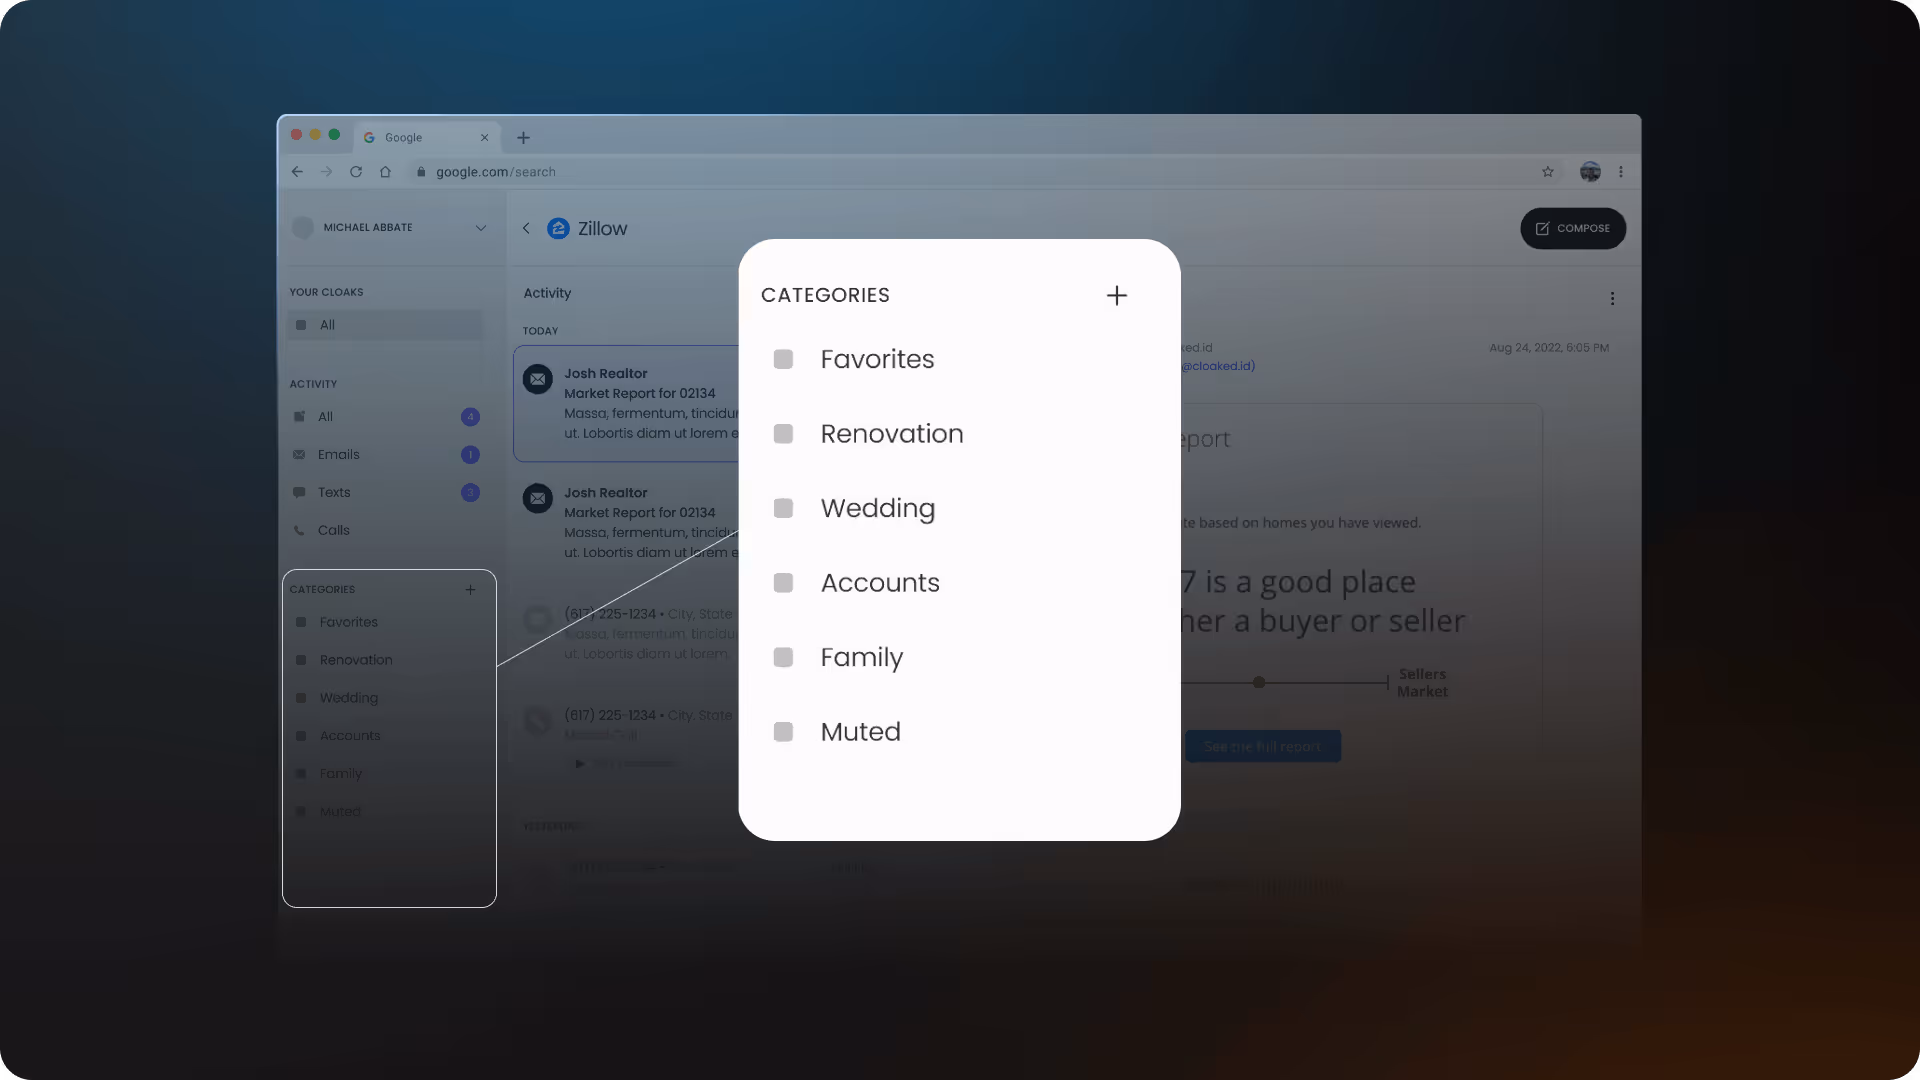1920x1080 pixels.
Task: Click the envelope icon on the first Josh Realtor message
Action: [x=538, y=379]
